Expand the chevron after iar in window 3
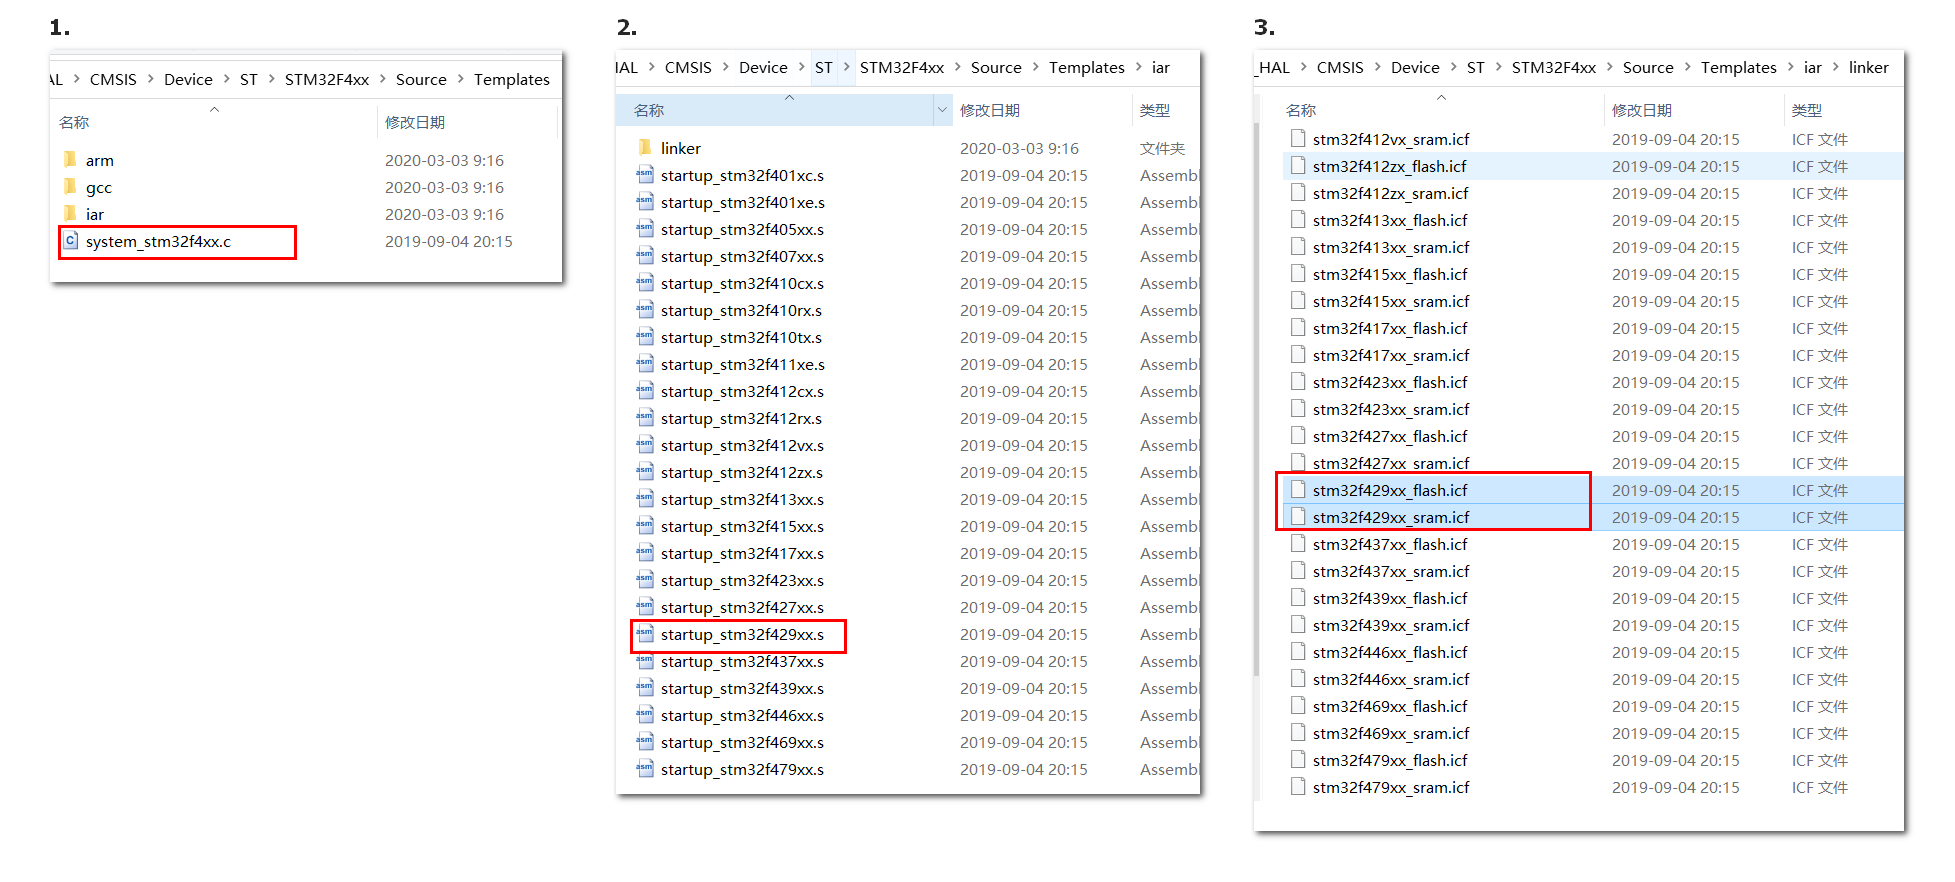Viewport: 1955px width, 882px height. pyautogui.click(x=1835, y=67)
